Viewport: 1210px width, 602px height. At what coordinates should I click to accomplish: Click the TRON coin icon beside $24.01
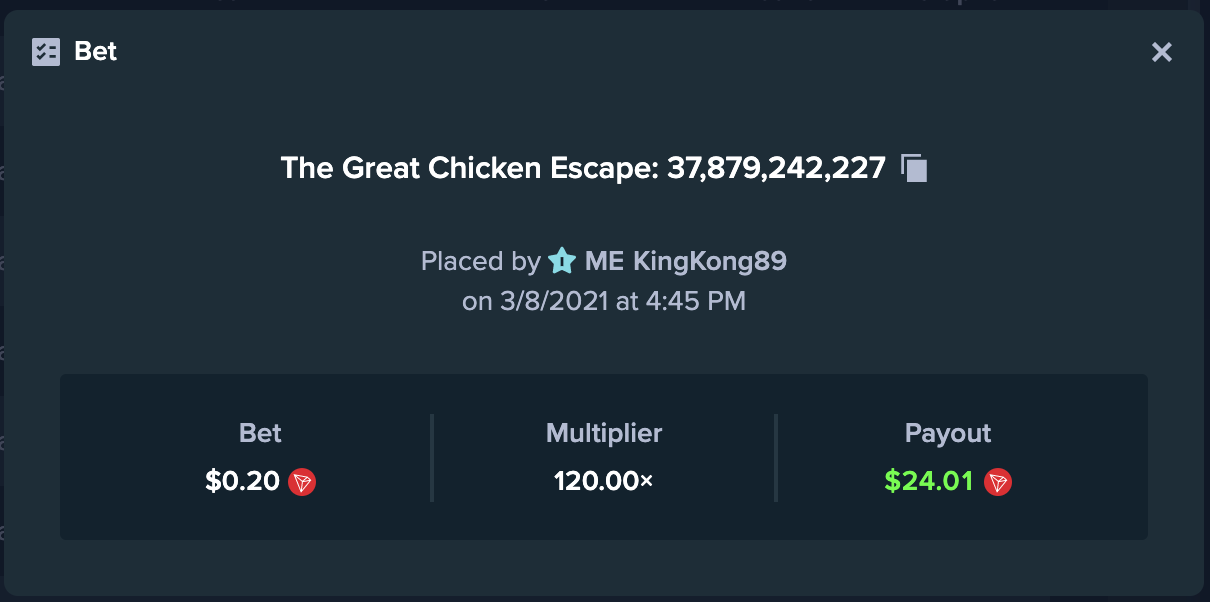click(x=998, y=482)
